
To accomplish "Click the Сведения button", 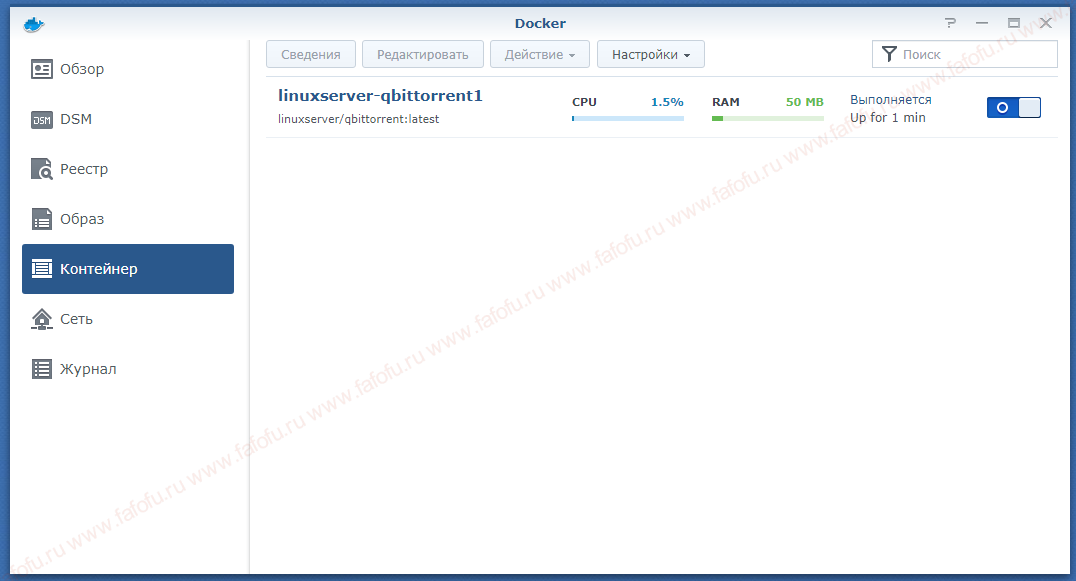I will [311, 54].
